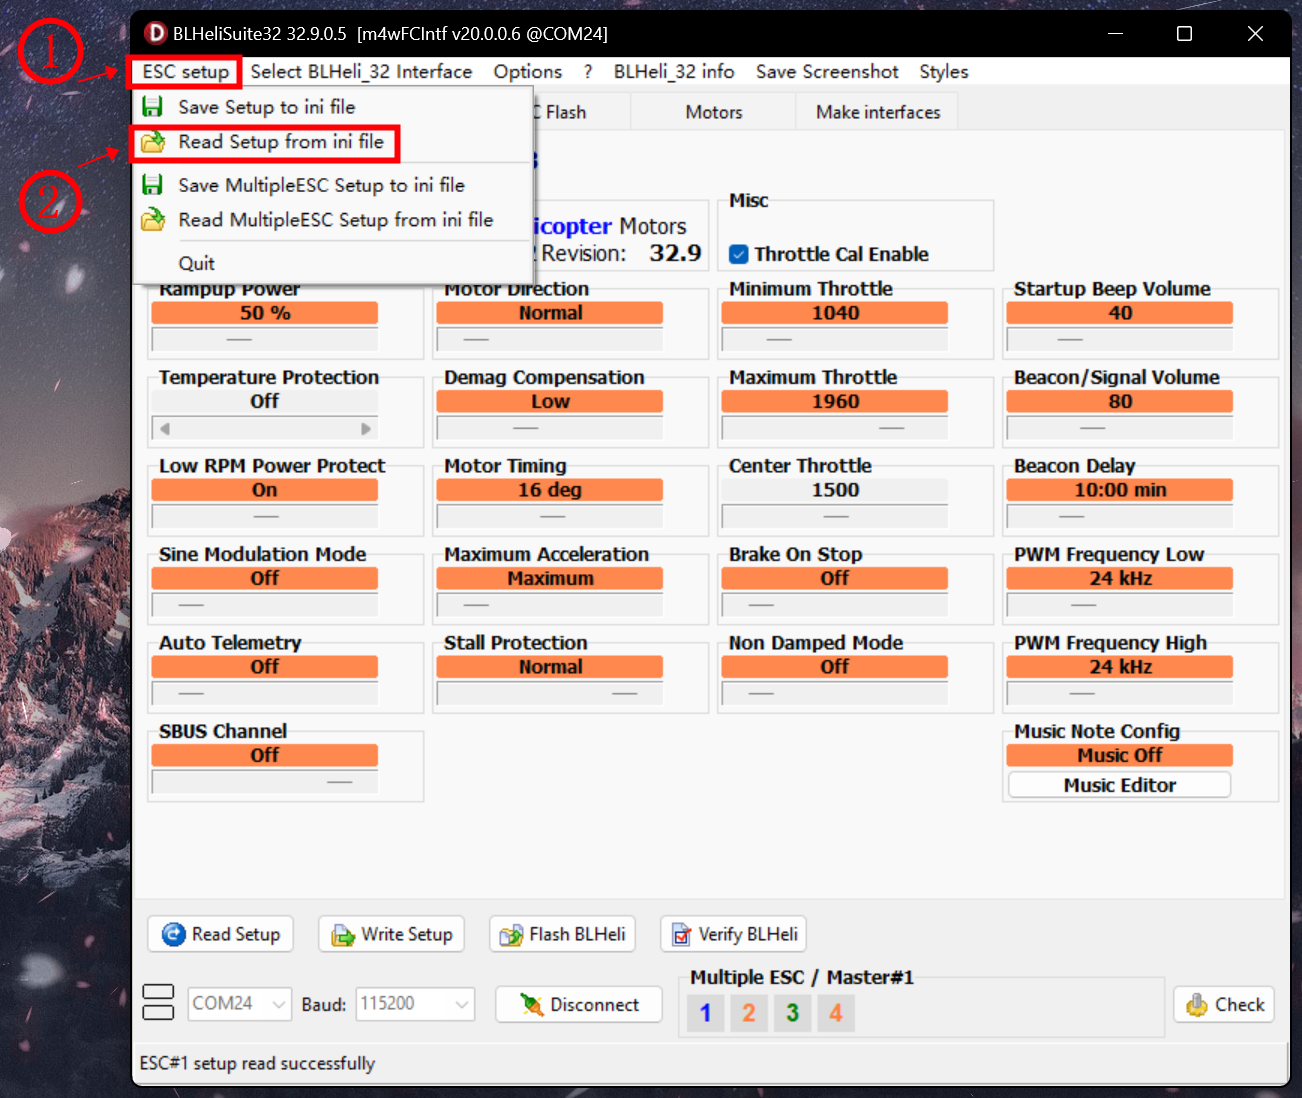Image resolution: width=1302 pixels, height=1098 pixels.
Task: Open the Options menu
Action: click(527, 72)
